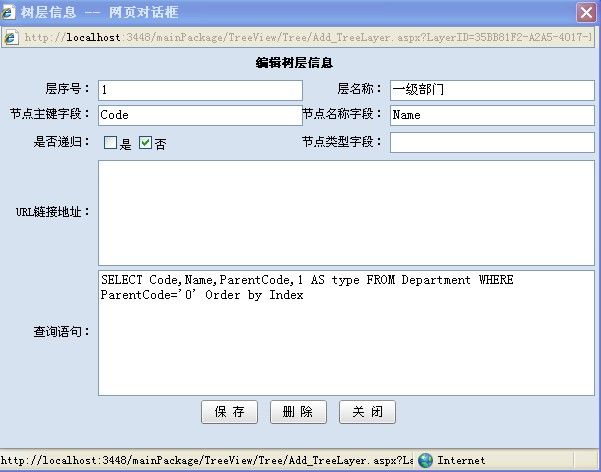Close the 树层信息 dialog window
The height and width of the screenshot is (472, 601).
(x=586, y=13)
